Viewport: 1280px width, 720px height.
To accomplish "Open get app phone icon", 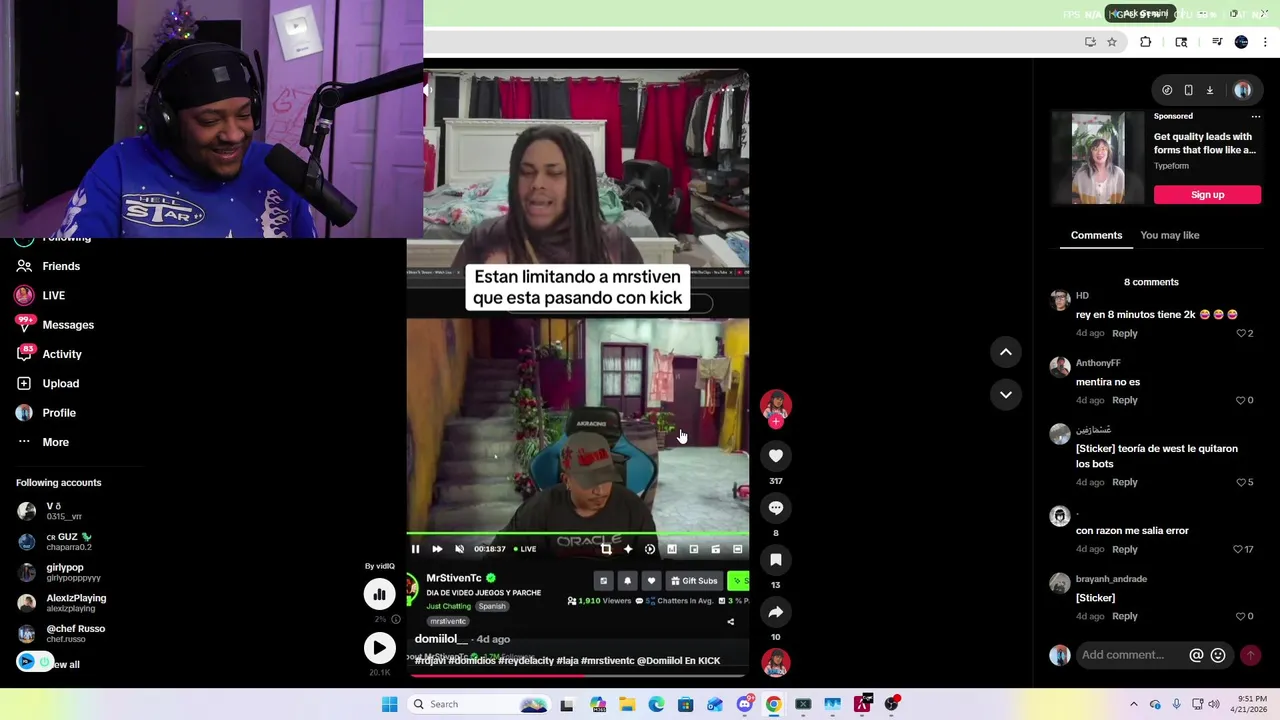I will click(1188, 90).
